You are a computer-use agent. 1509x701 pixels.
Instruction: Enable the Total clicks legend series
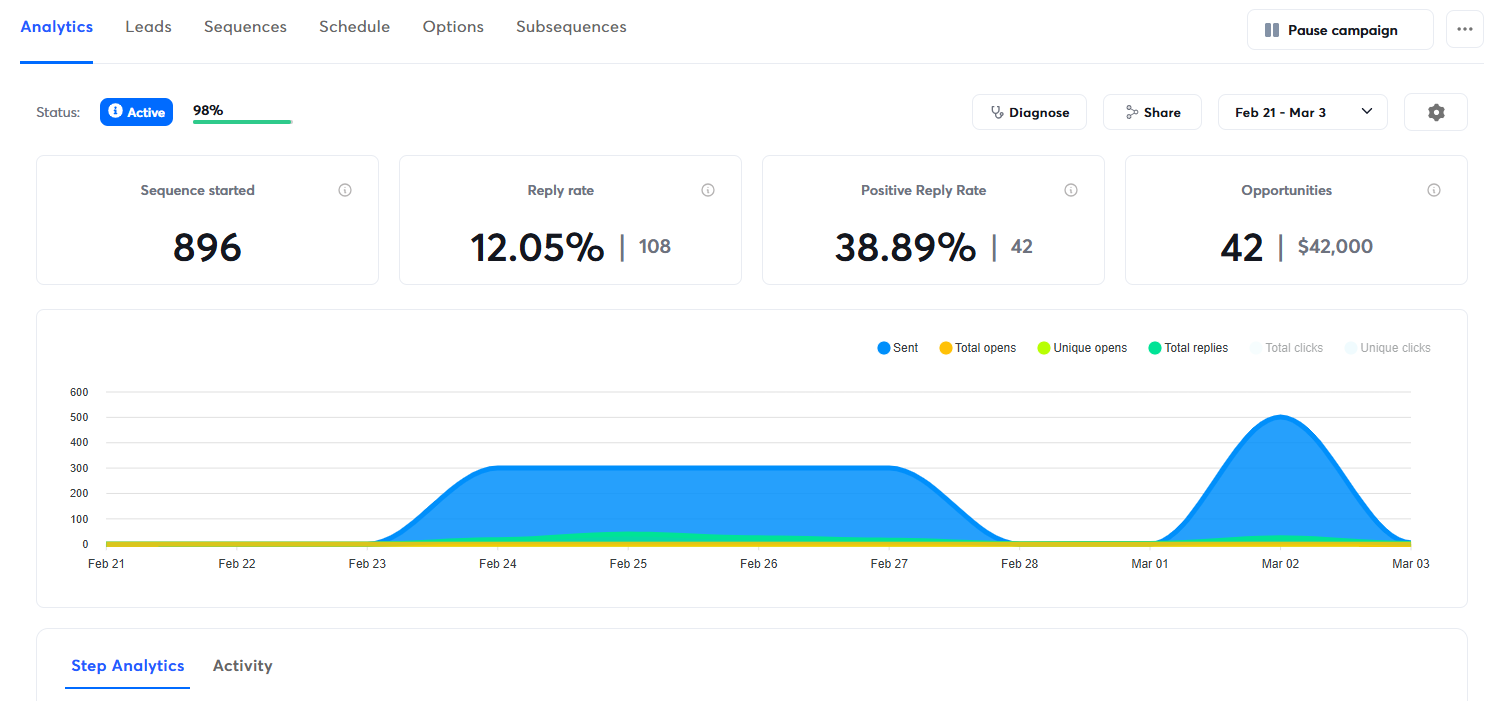1286,348
